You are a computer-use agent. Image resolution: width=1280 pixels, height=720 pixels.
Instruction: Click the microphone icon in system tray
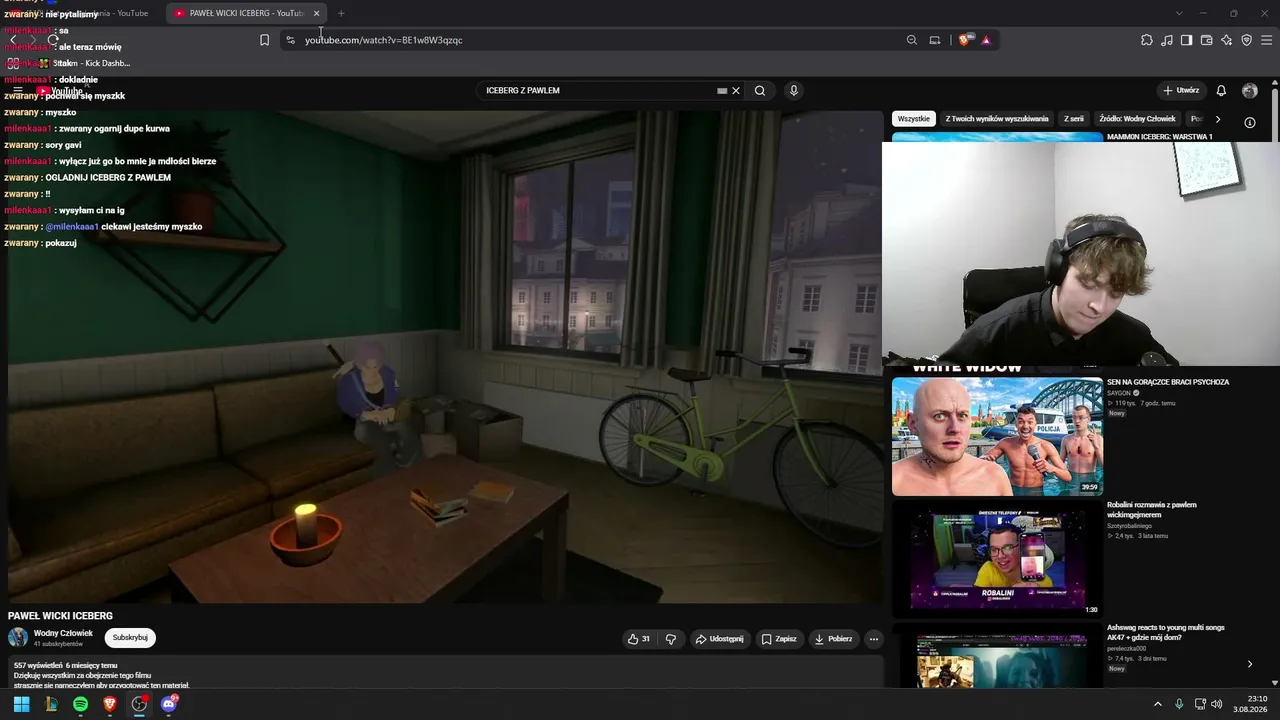tap(1179, 704)
